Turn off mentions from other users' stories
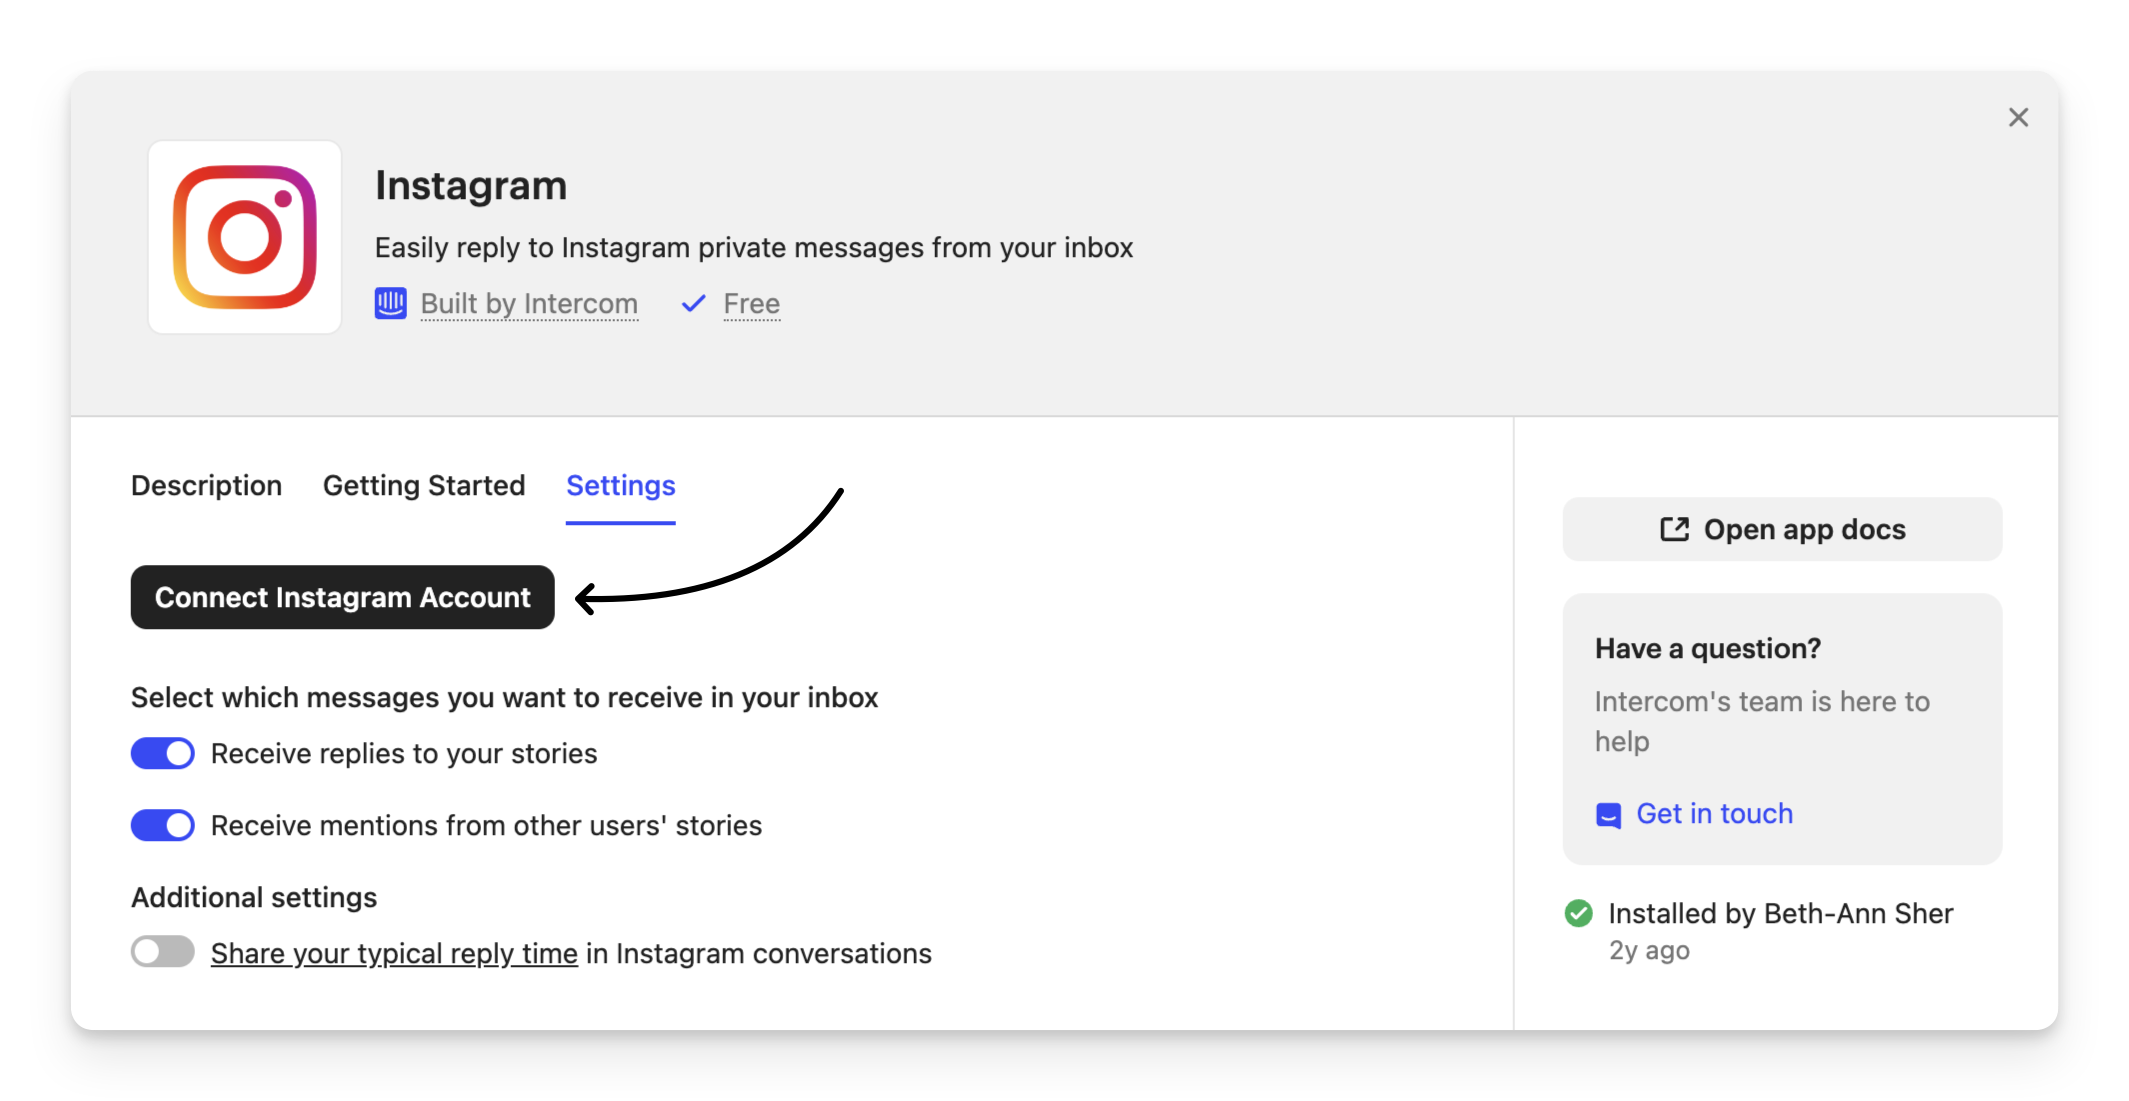The height and width of the screenshot is (1101, 2129). [163, 825]
